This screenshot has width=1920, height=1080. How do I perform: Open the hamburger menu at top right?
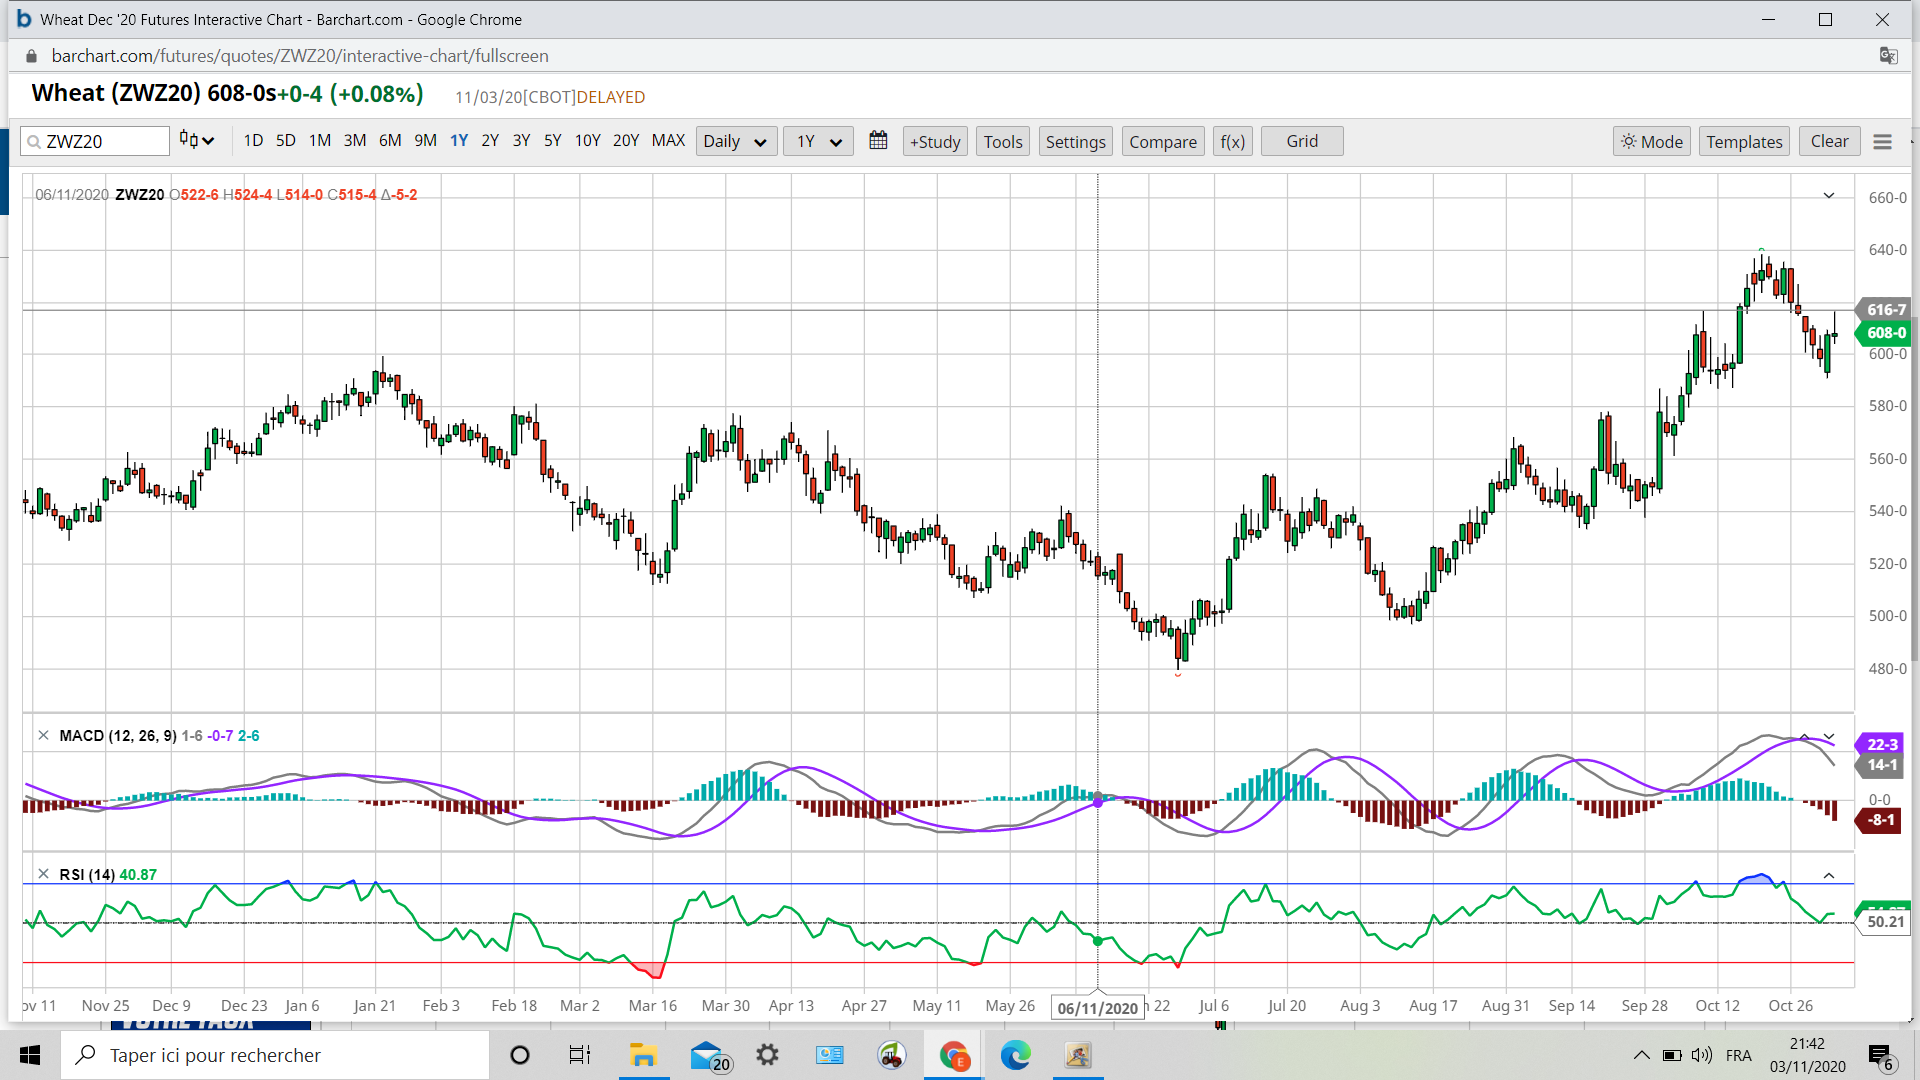pos(1882,142)
